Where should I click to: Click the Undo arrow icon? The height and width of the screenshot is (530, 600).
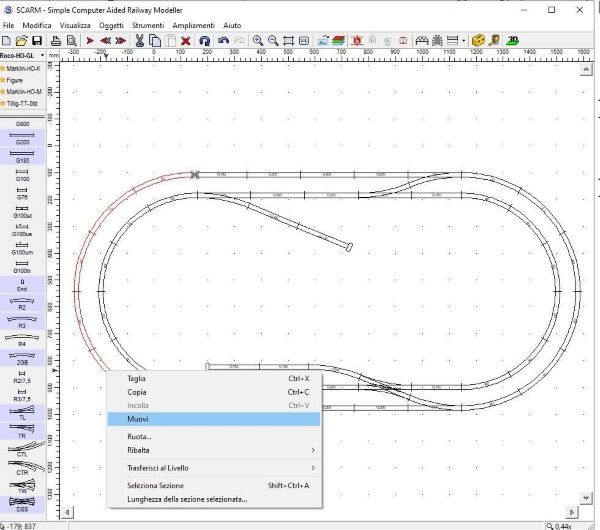224,41
